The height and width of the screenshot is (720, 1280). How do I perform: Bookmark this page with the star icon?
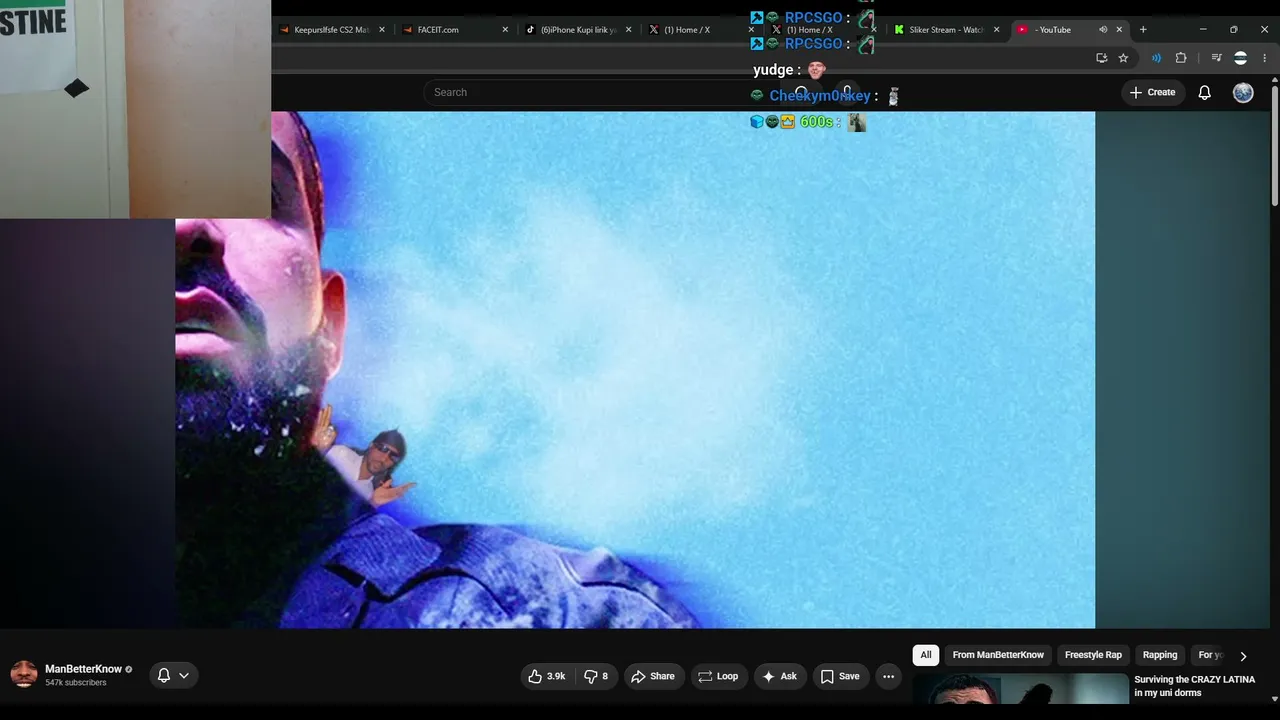point(1123,58)
